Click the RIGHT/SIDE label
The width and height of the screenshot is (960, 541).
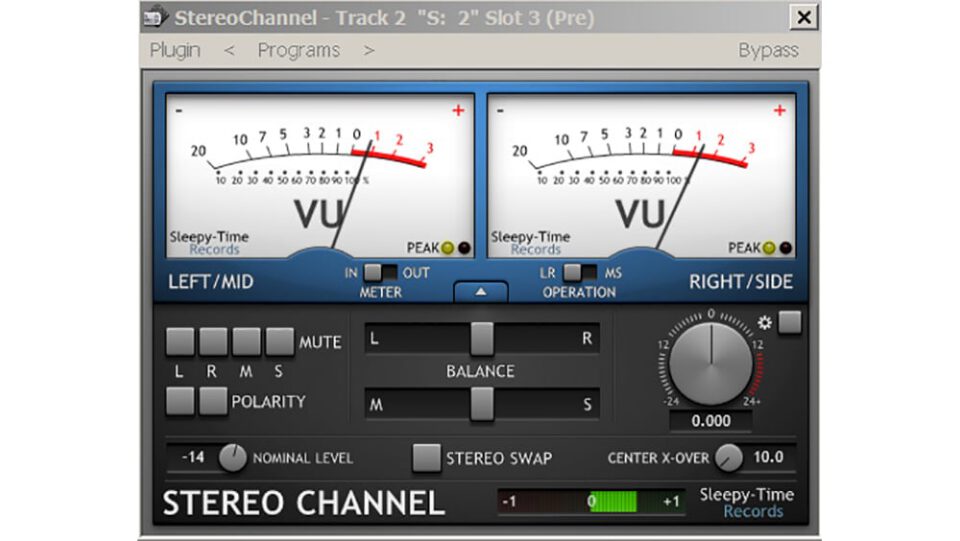pyautogui.click(x=741, y=282)
